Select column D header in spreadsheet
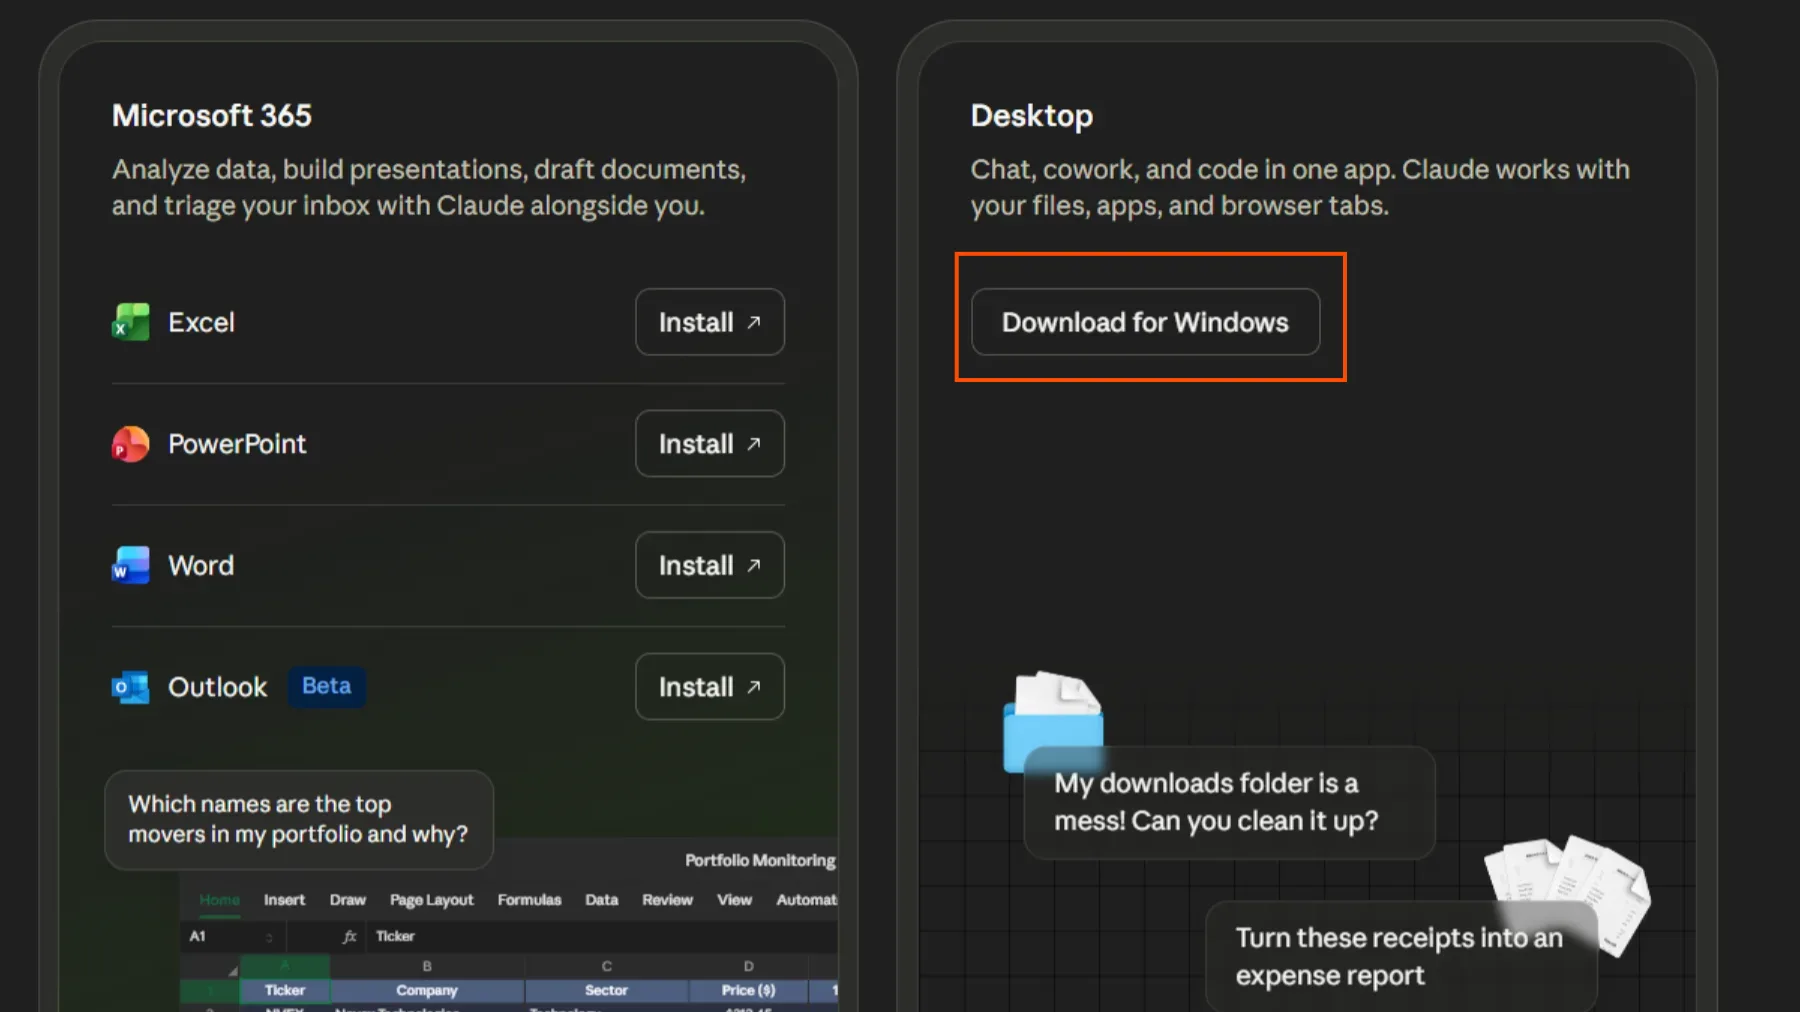Screen dimensions: 1800x1012 749,966
